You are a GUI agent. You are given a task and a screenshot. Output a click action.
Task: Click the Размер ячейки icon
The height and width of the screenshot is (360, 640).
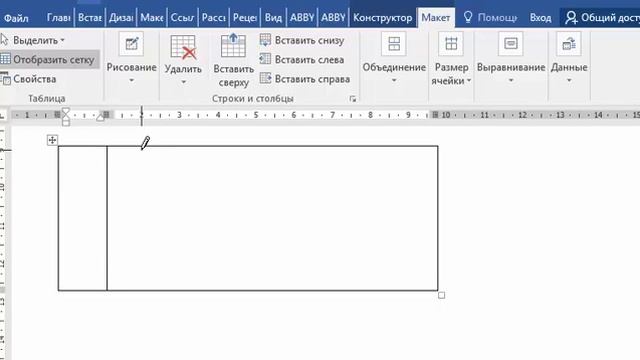pos(451,44)
